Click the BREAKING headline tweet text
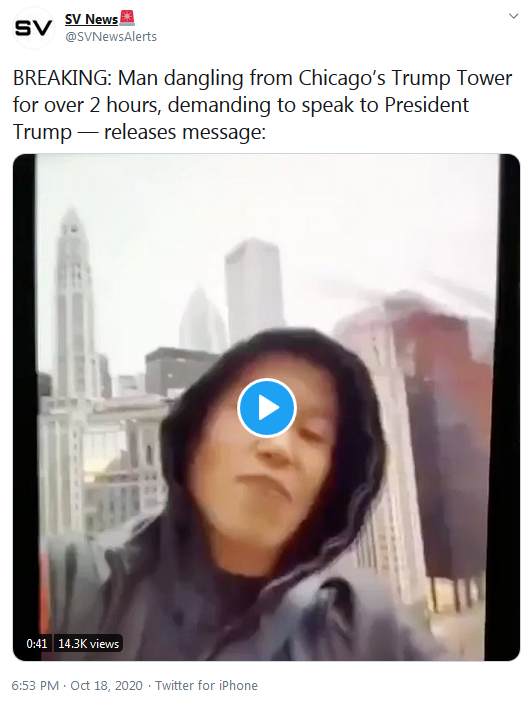This screenshot has width=529, height=703. click(x=262, y=105)
